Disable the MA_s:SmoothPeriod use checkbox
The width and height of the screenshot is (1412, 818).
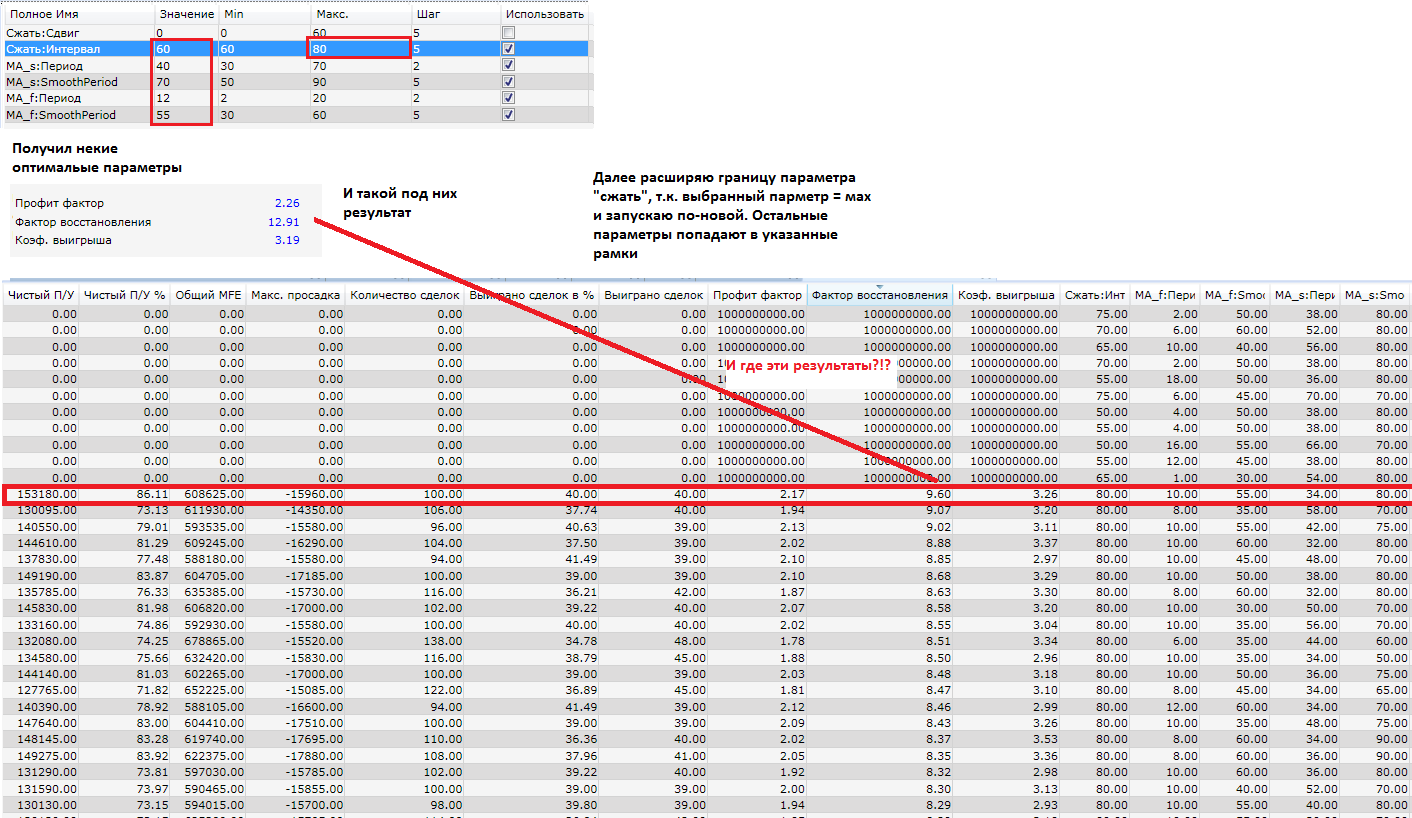coord(508,81)
